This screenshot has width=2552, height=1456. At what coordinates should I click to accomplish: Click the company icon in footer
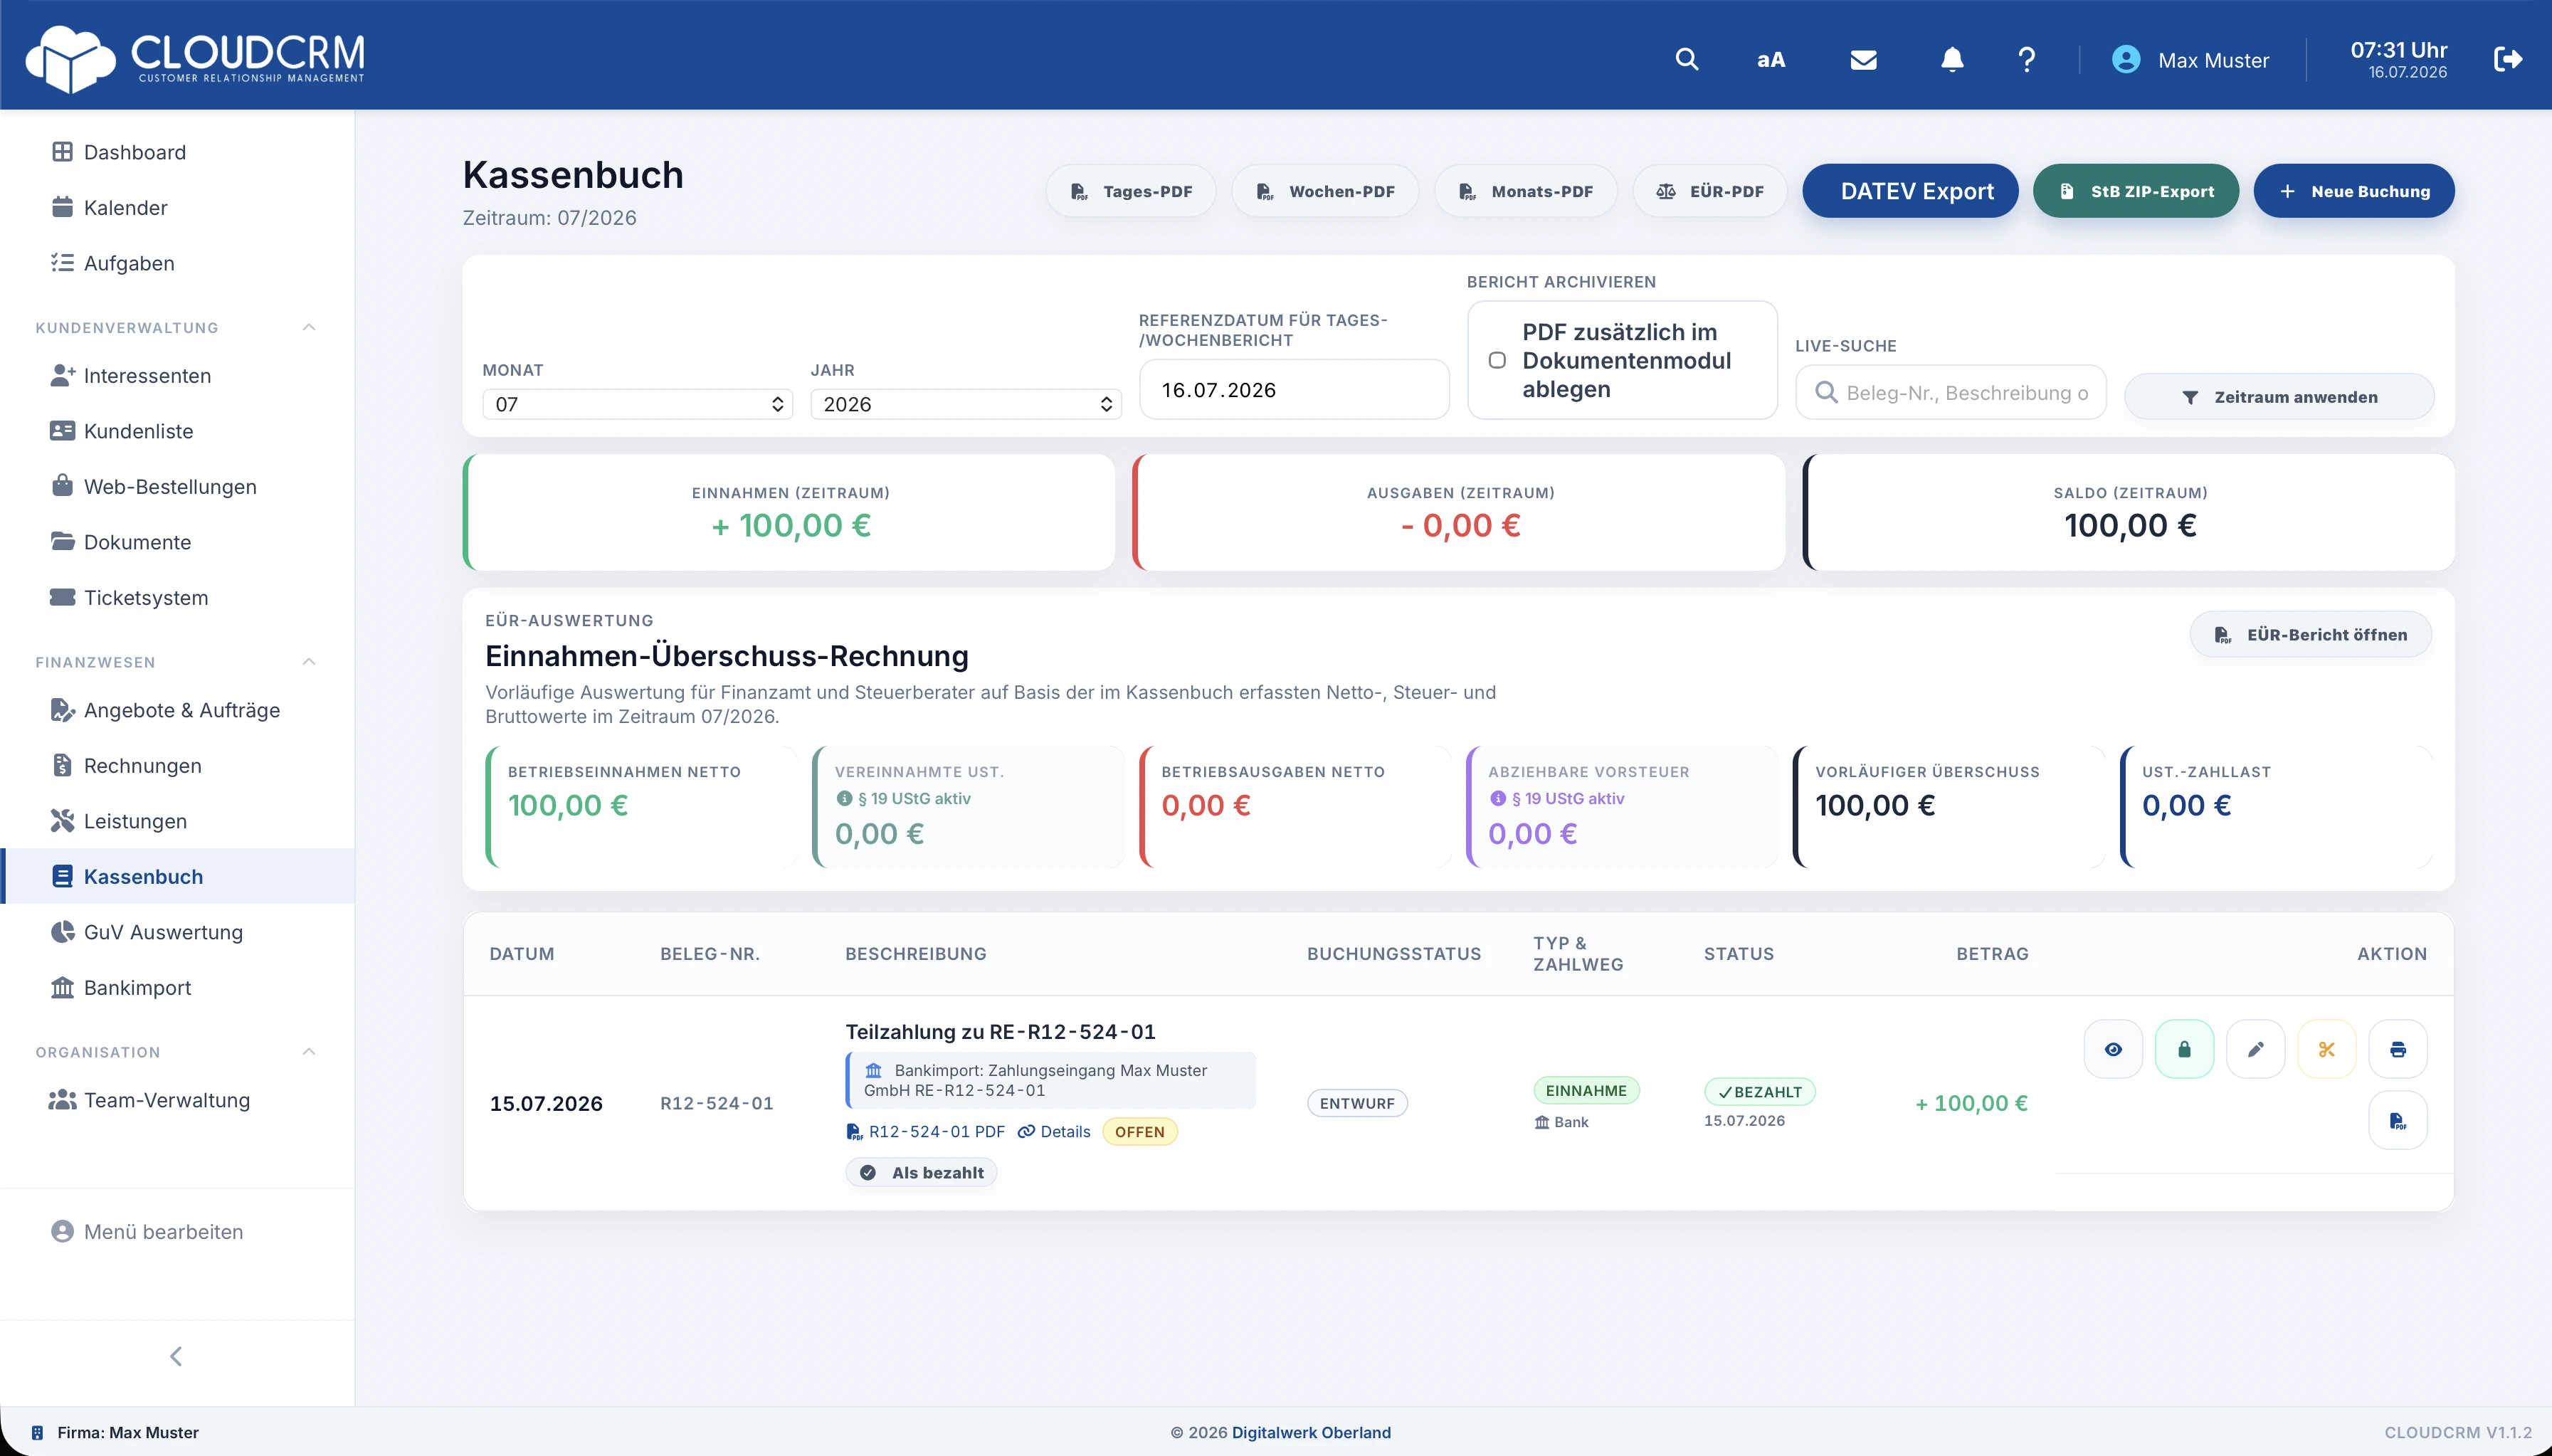click(37, 1432)
